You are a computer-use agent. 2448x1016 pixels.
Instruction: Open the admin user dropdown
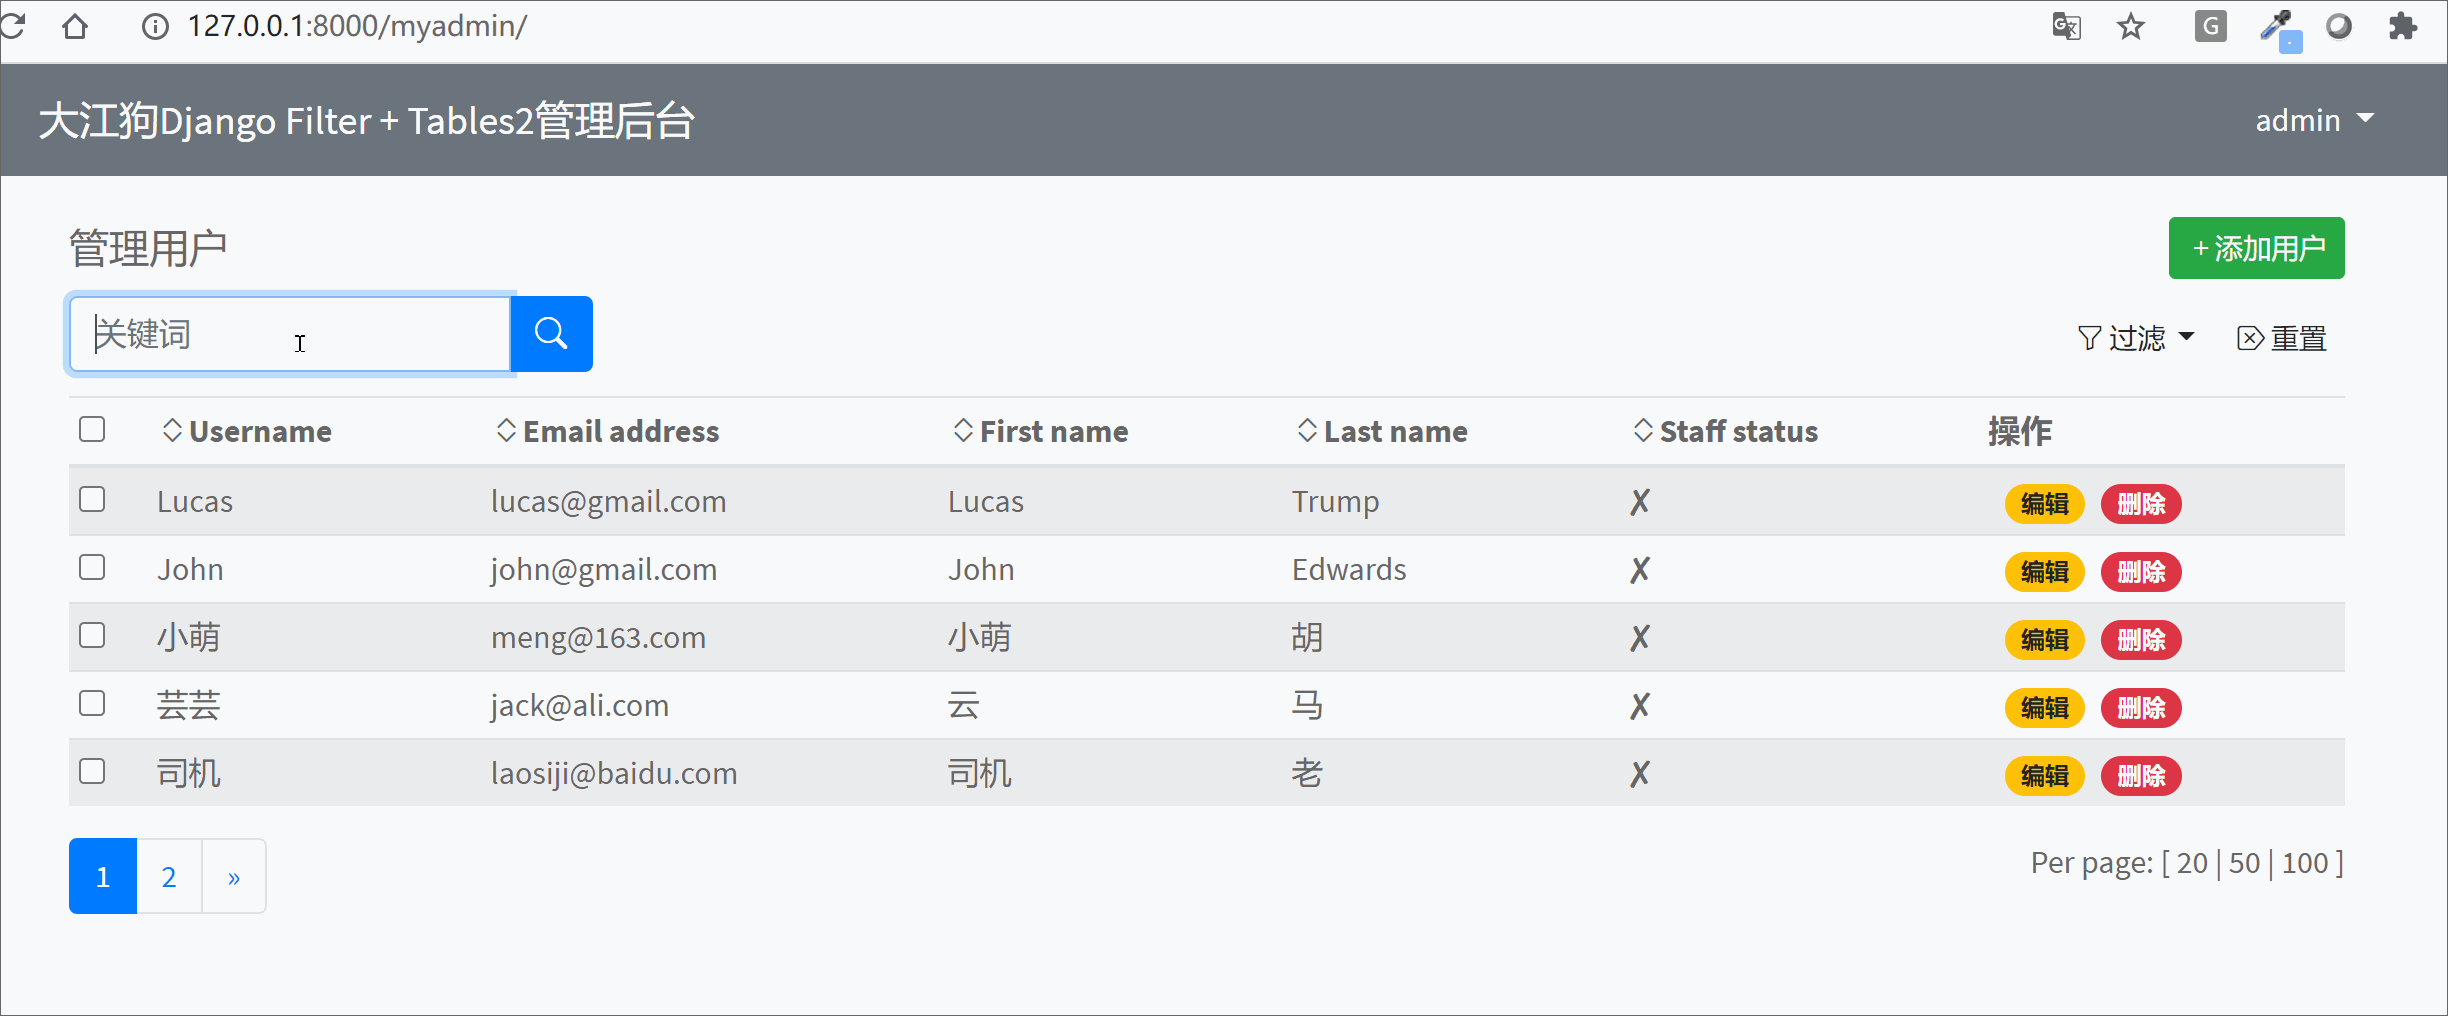pos(2314,120)
